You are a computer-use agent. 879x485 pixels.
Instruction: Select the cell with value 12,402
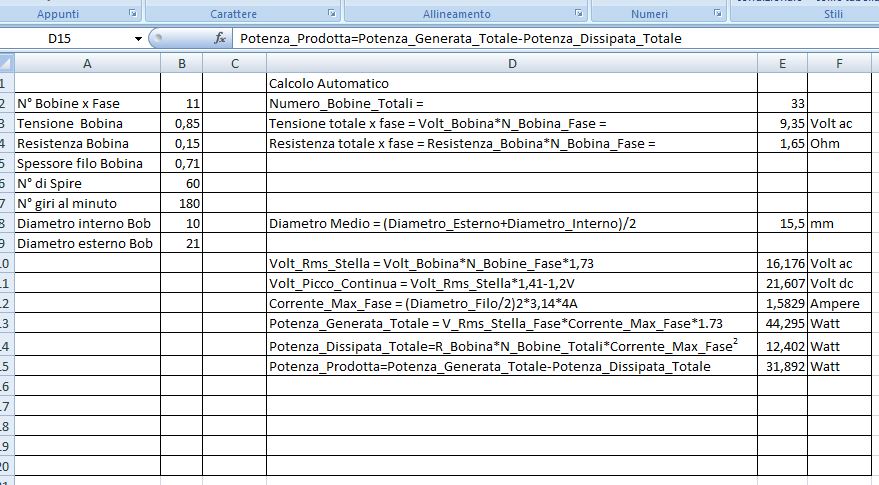(x=783, y=346)
